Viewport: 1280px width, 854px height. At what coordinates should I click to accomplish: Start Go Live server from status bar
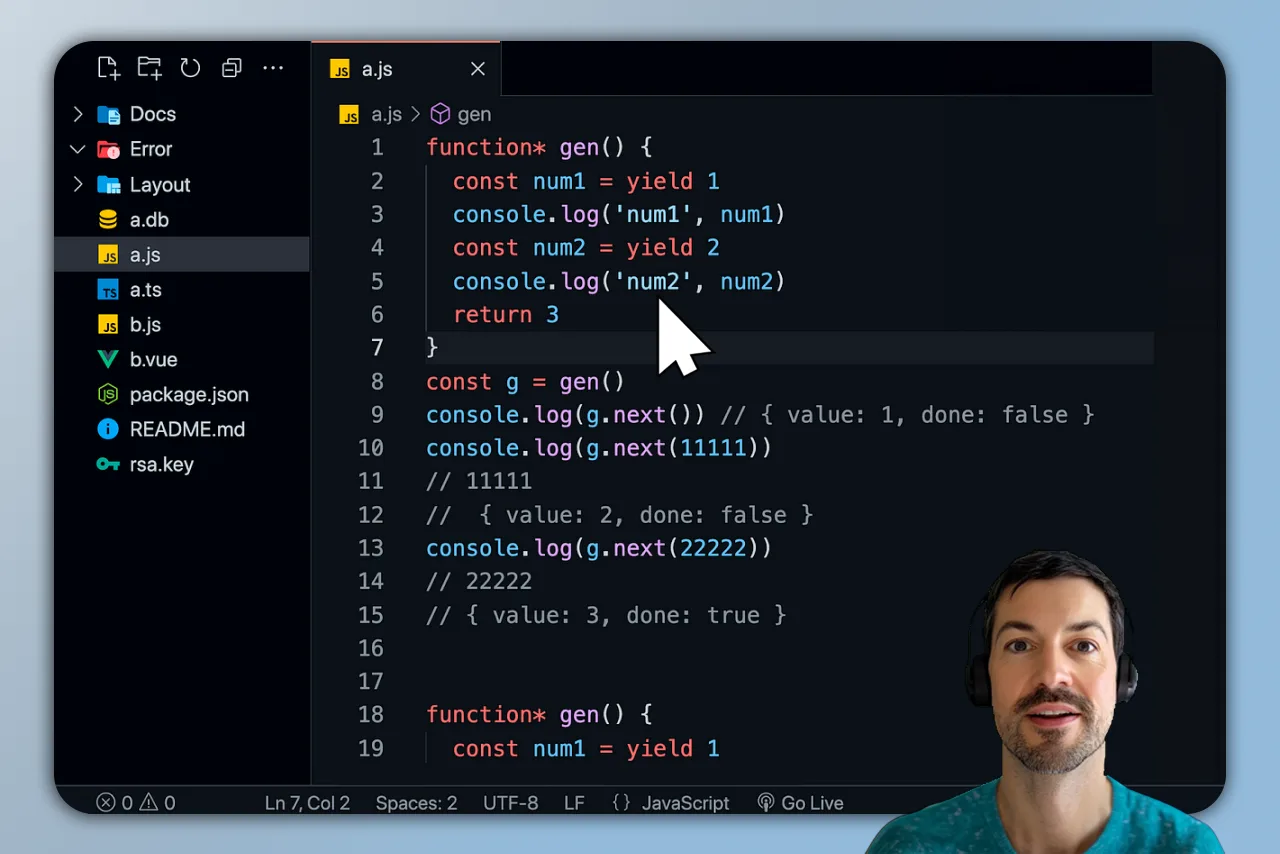pos(800,803)
